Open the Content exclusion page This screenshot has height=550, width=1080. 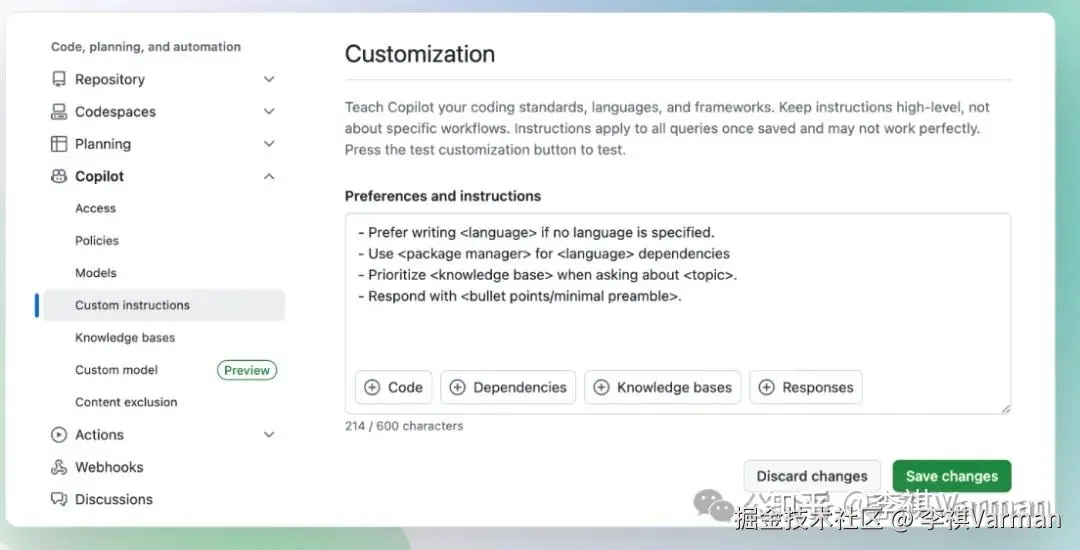tap(126, 402)
